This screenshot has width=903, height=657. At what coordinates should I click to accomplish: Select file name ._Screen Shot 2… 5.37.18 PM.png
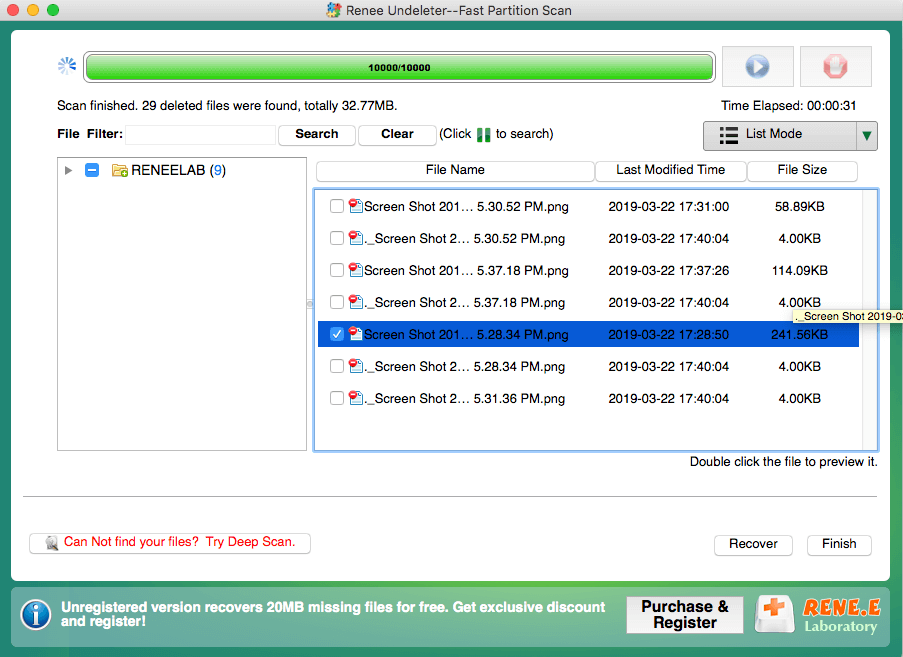465,303
